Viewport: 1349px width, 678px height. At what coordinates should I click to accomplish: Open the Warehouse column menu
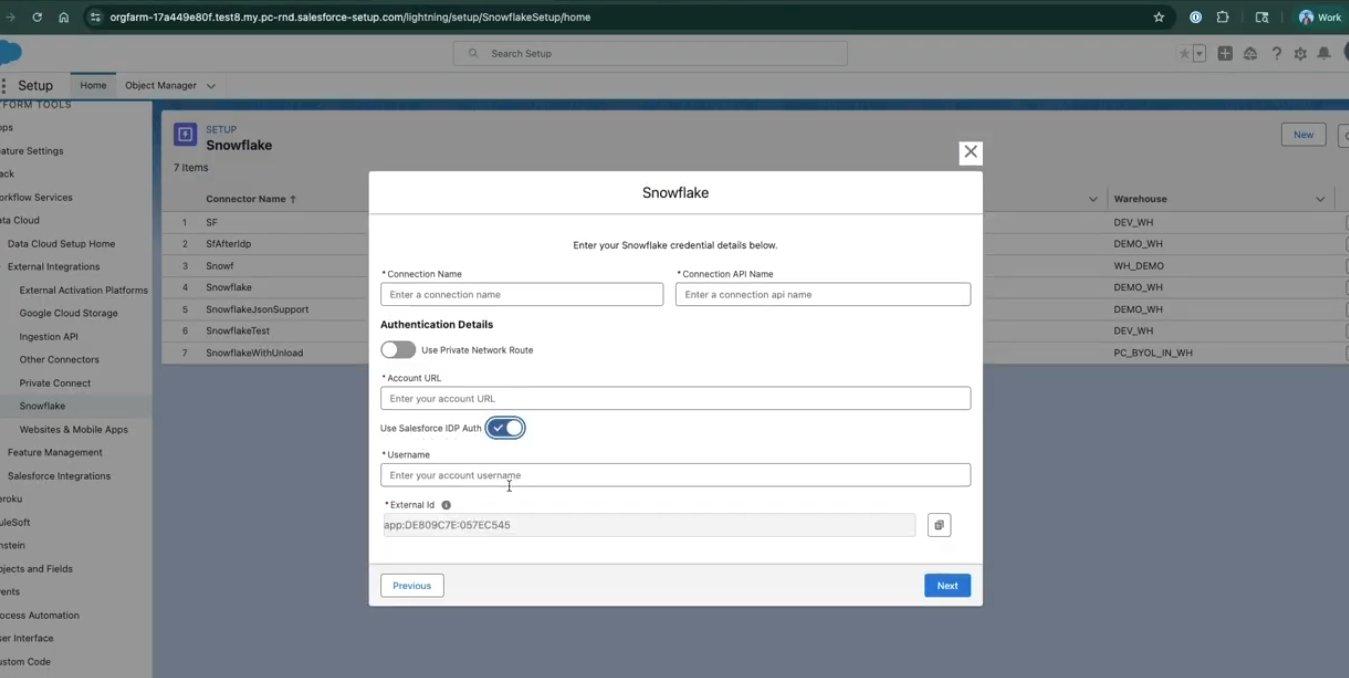click(x=1320, y=199)
